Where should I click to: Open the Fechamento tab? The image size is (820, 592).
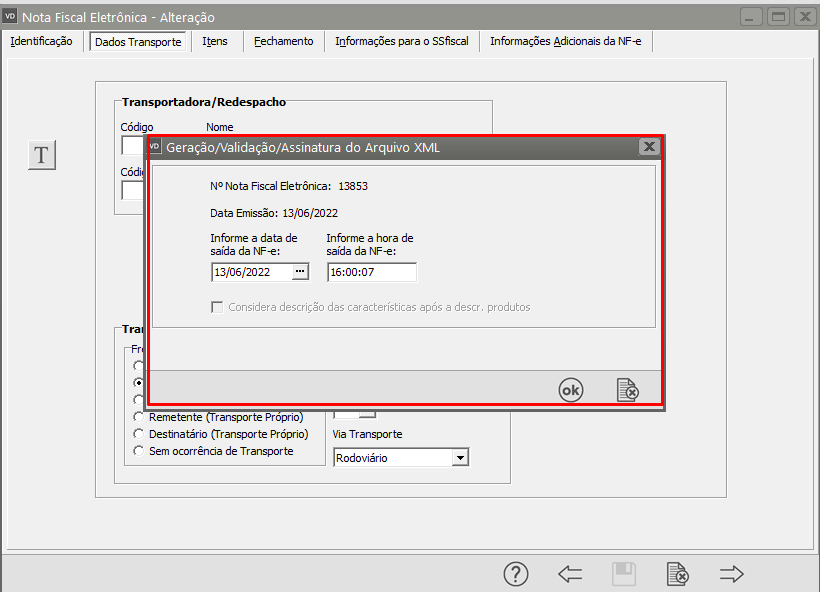(283, 41)
